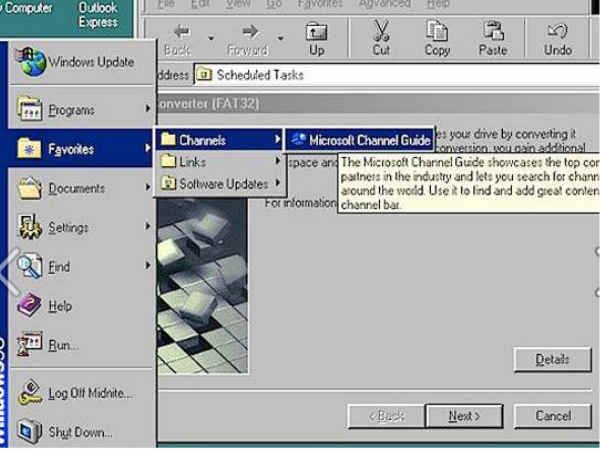Expand the Links submenu arrow
Viewport: 600px width, 450px height.
coord(278,161)
